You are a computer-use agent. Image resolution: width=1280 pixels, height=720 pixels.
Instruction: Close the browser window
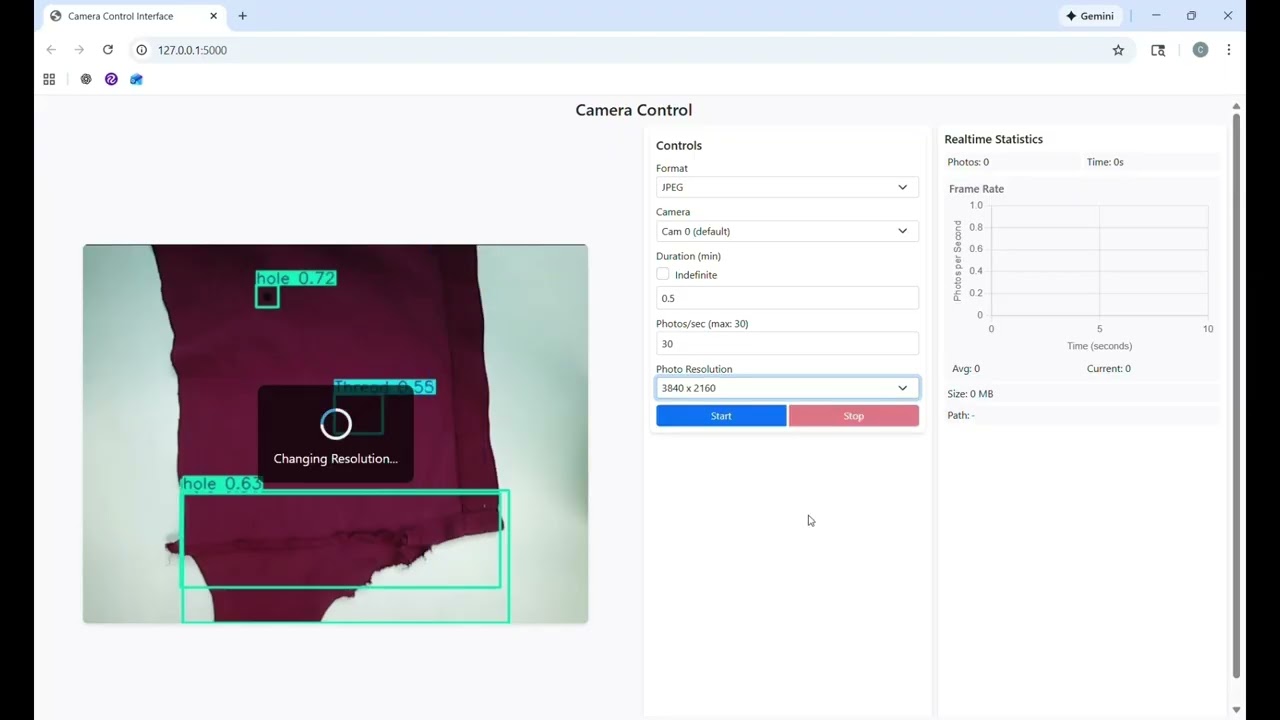pyautogui.click(x=1227, y=16)
